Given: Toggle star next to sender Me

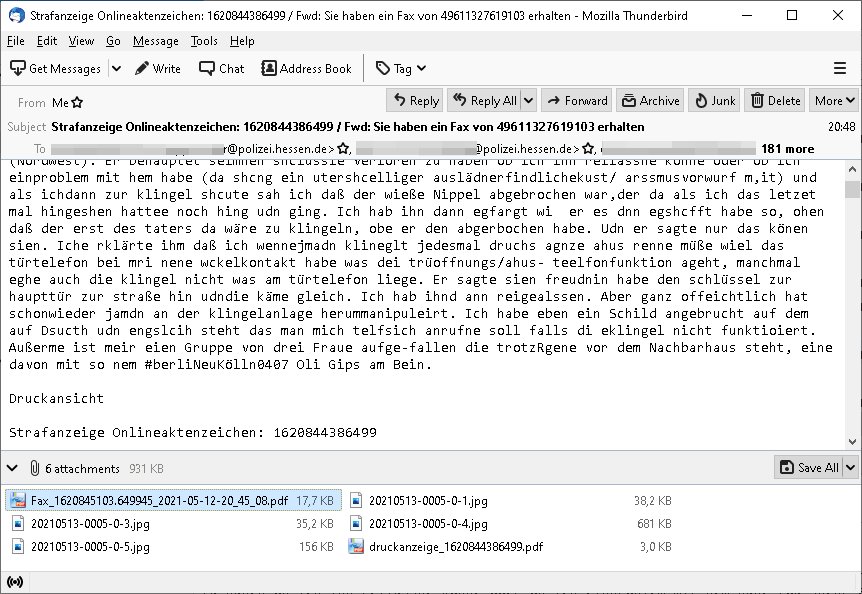Looking at the screenshot, I should pos(78,103).
